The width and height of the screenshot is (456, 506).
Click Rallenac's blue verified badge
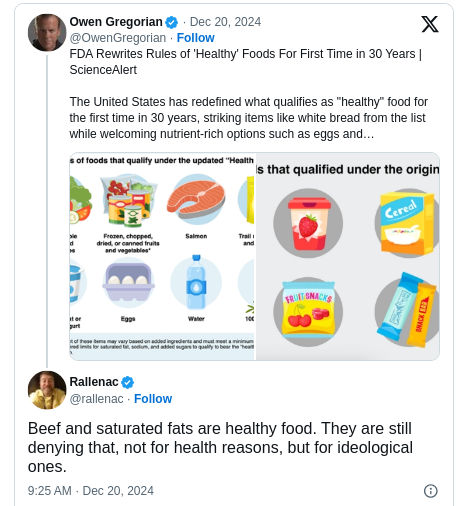coord(127,382)
